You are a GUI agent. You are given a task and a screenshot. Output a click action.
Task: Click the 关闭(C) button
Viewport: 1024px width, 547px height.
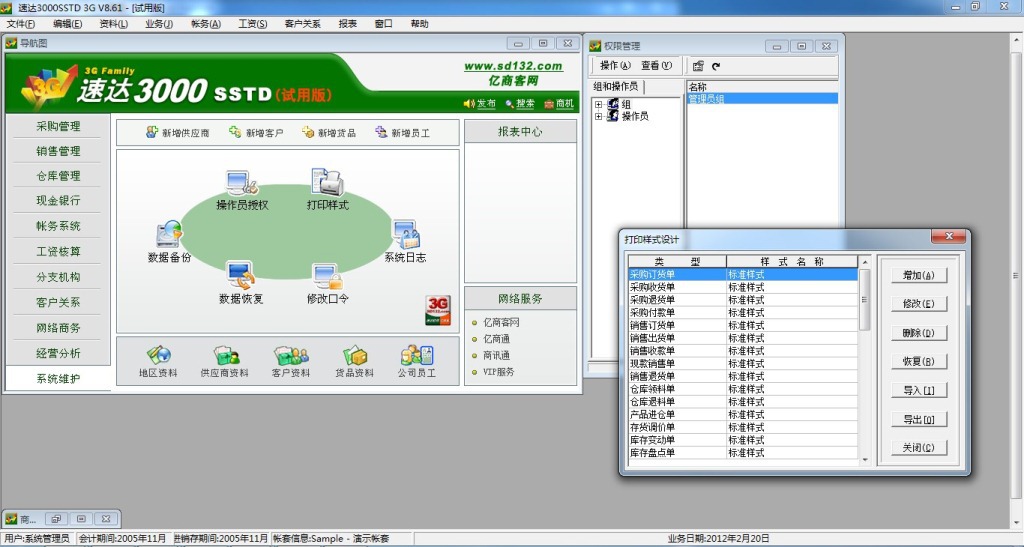coord(918,448)
